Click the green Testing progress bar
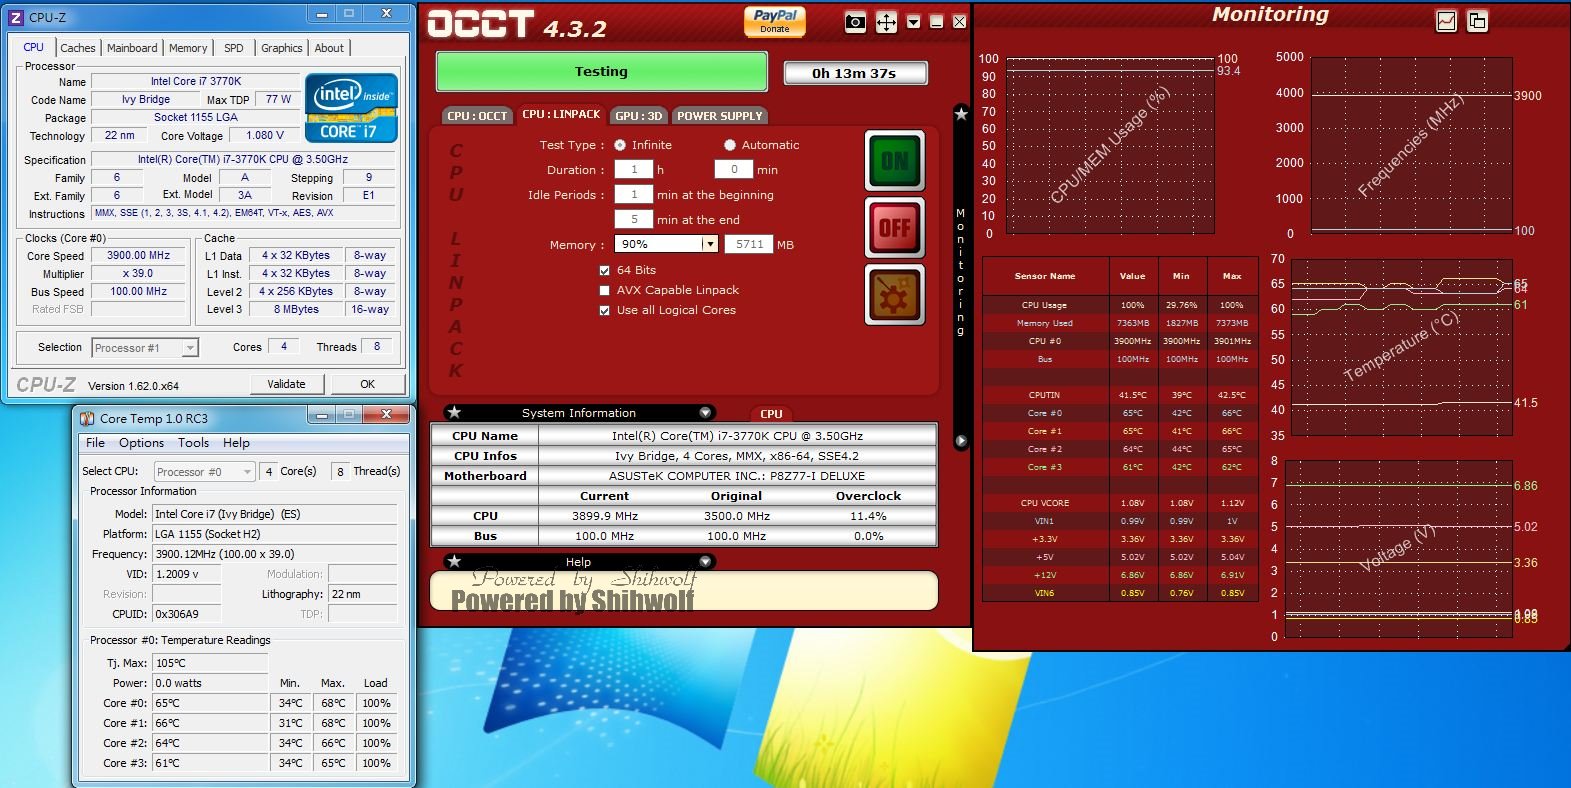Screen dimensions: 1571x788 coord(601,72)
